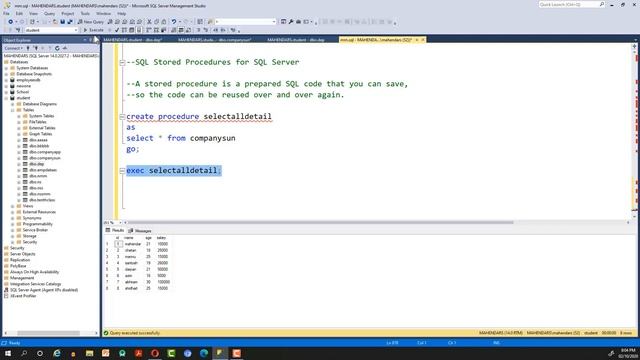
Task: Open Internet Explorer from the taskbar
Action: click(x=57, y=353)
